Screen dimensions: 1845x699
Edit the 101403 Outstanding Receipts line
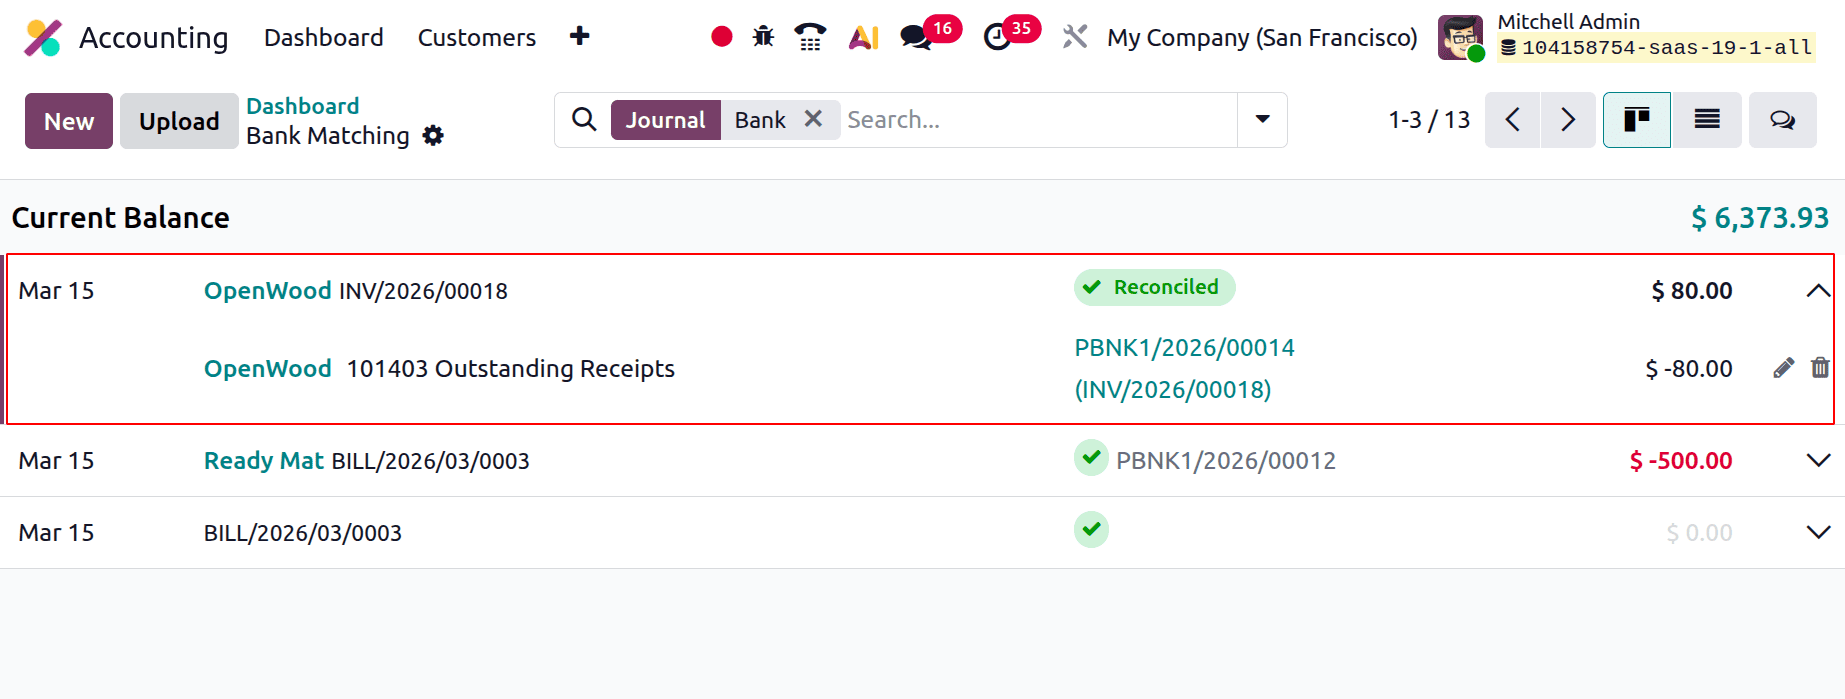coord(1783,368)
